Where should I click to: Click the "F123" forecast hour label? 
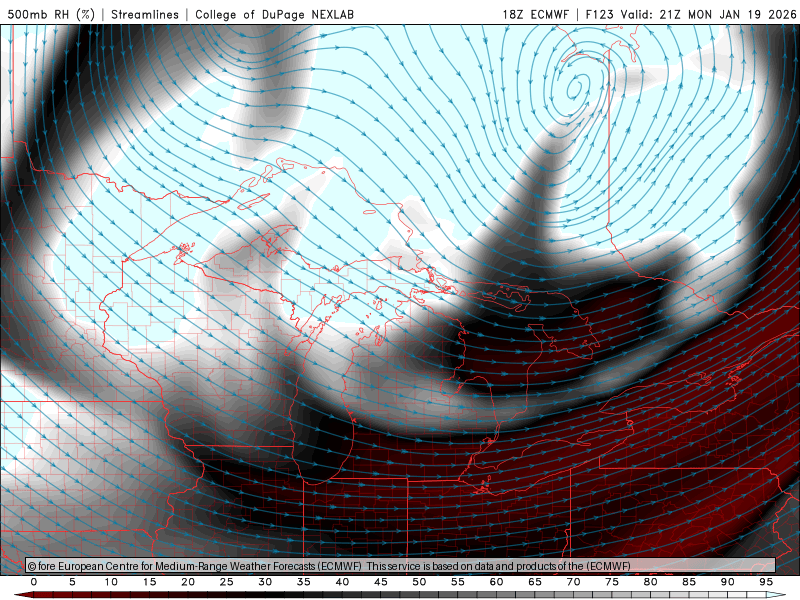tap(599, 14)
